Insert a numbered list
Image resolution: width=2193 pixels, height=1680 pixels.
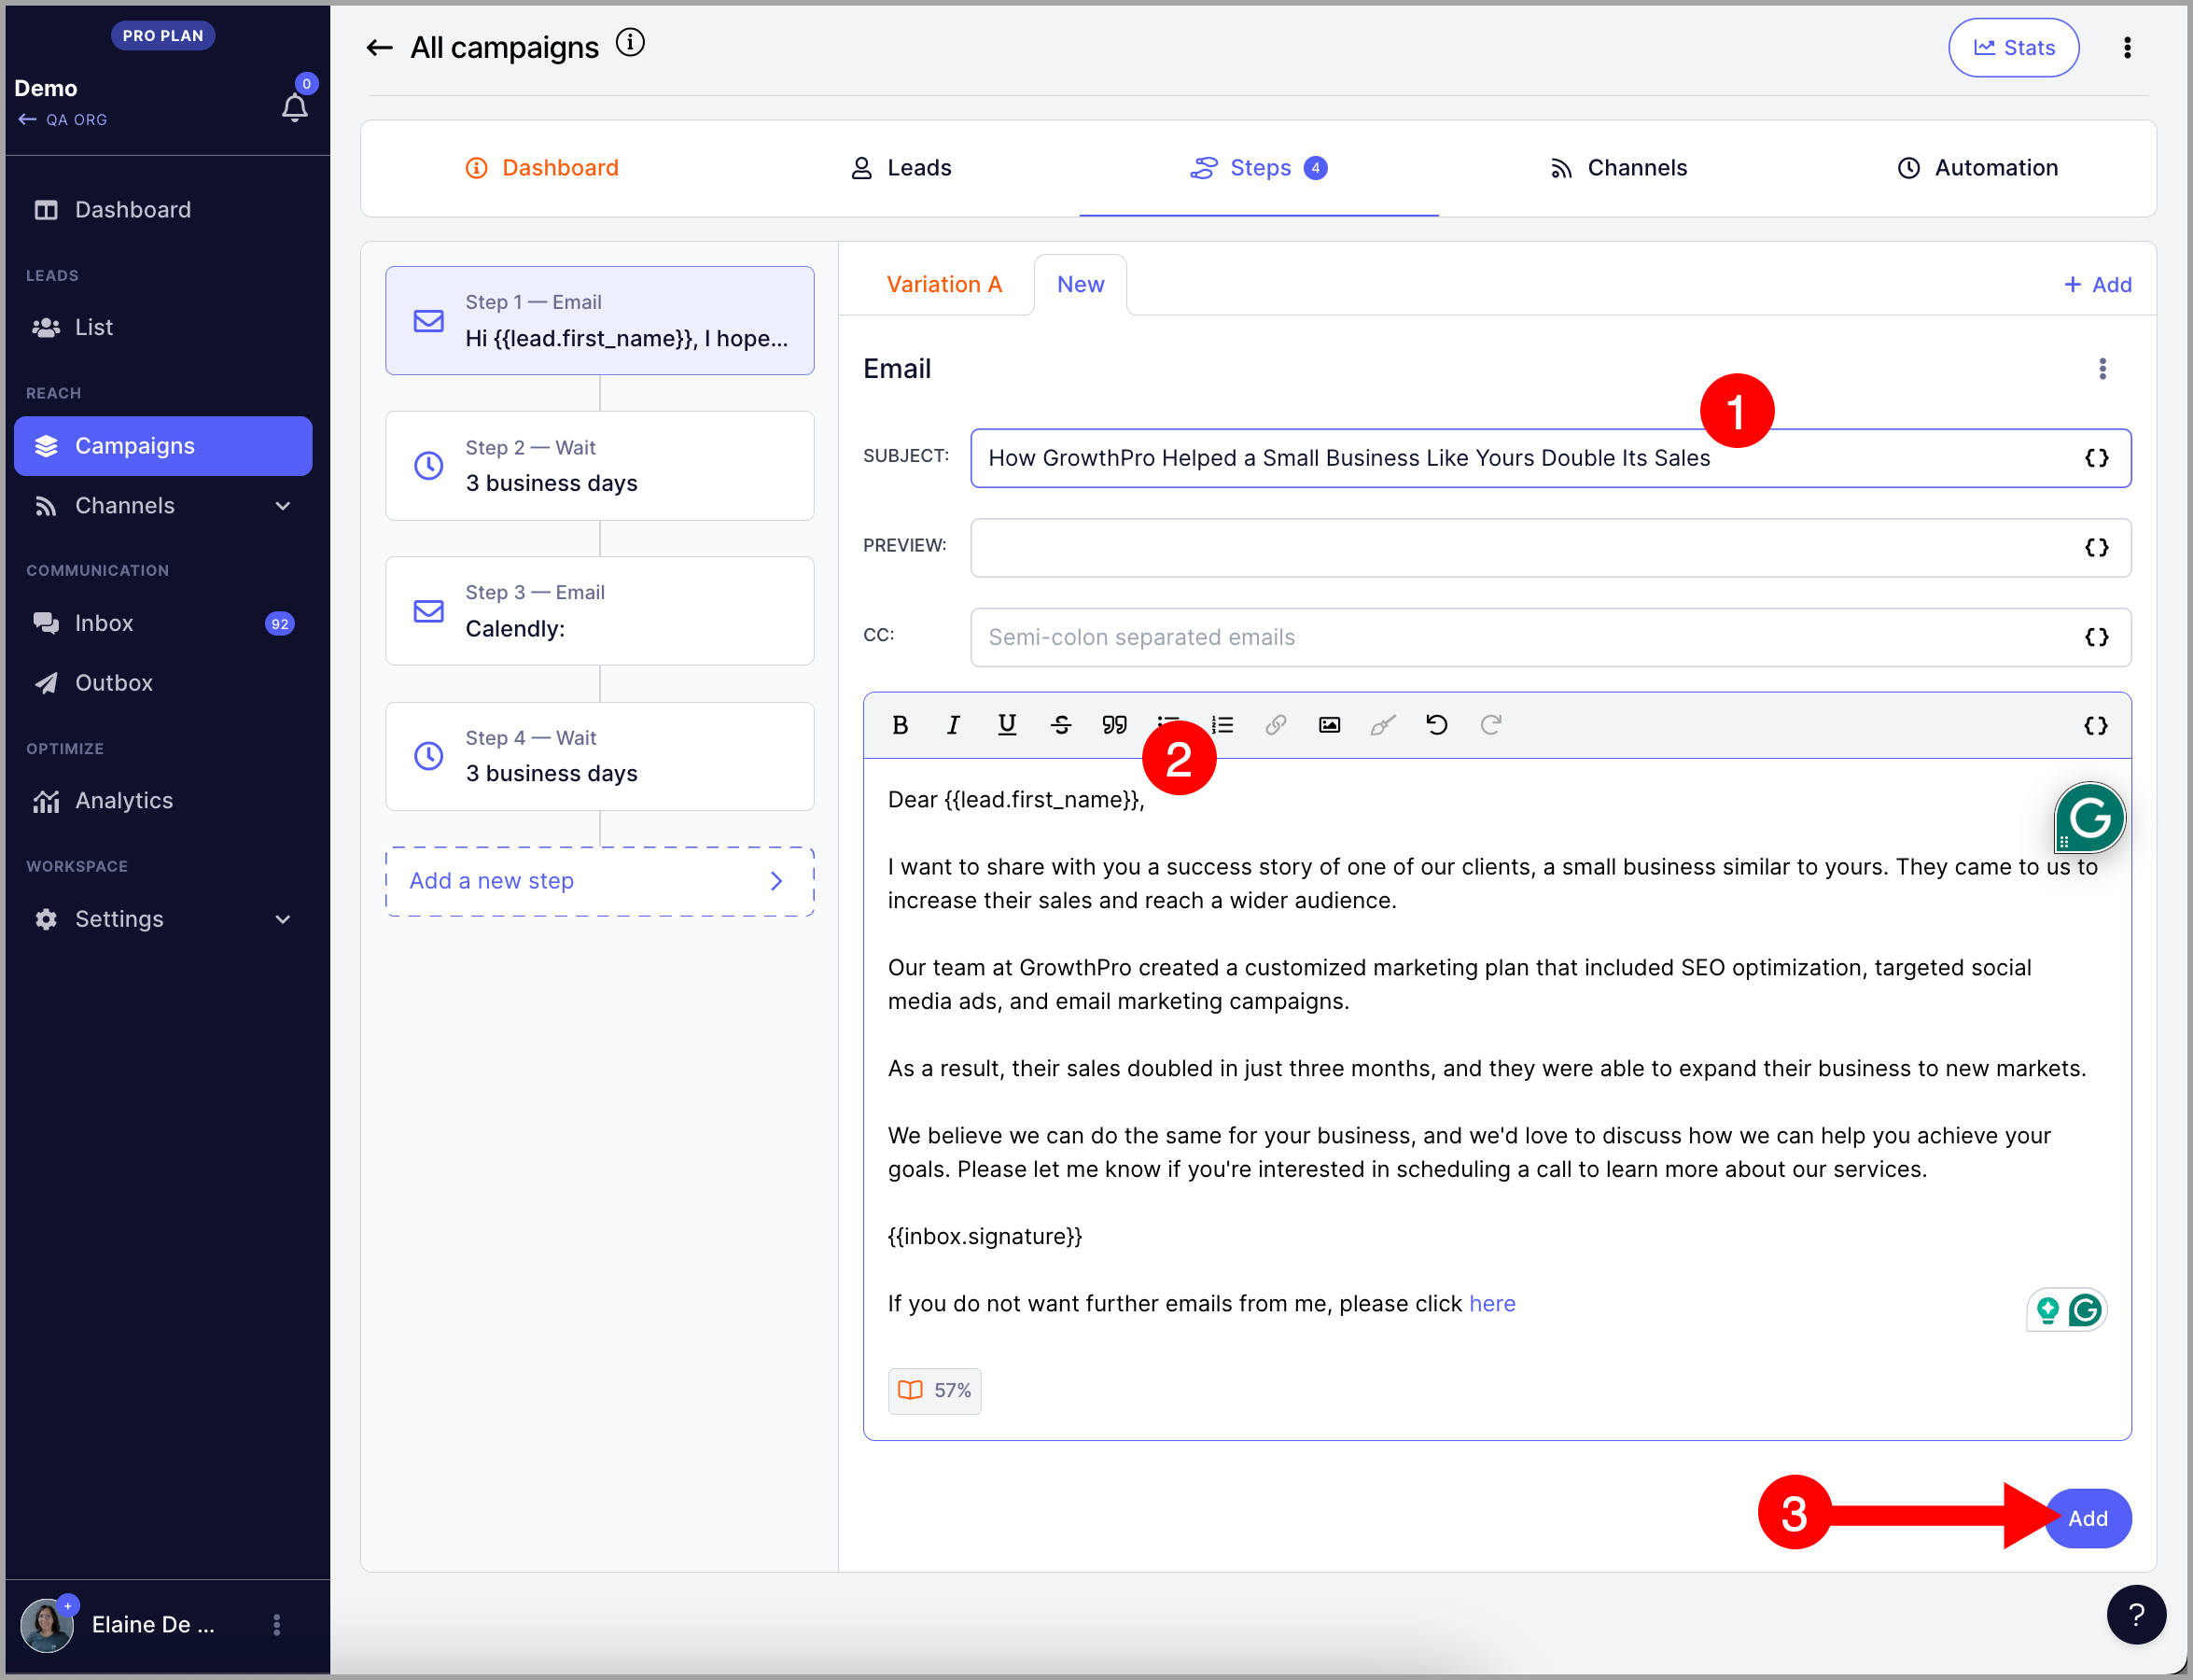pyautogui.click(x=1222, y=725)
